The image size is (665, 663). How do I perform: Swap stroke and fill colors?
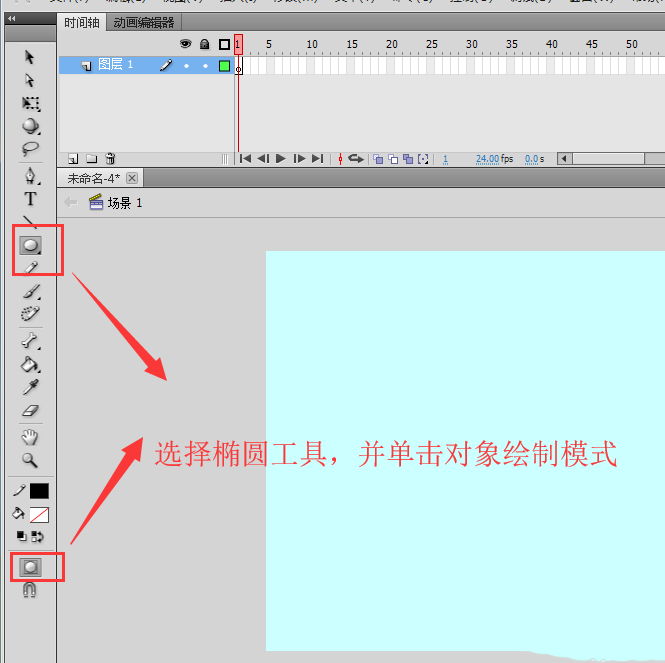[x=37, y=537]
